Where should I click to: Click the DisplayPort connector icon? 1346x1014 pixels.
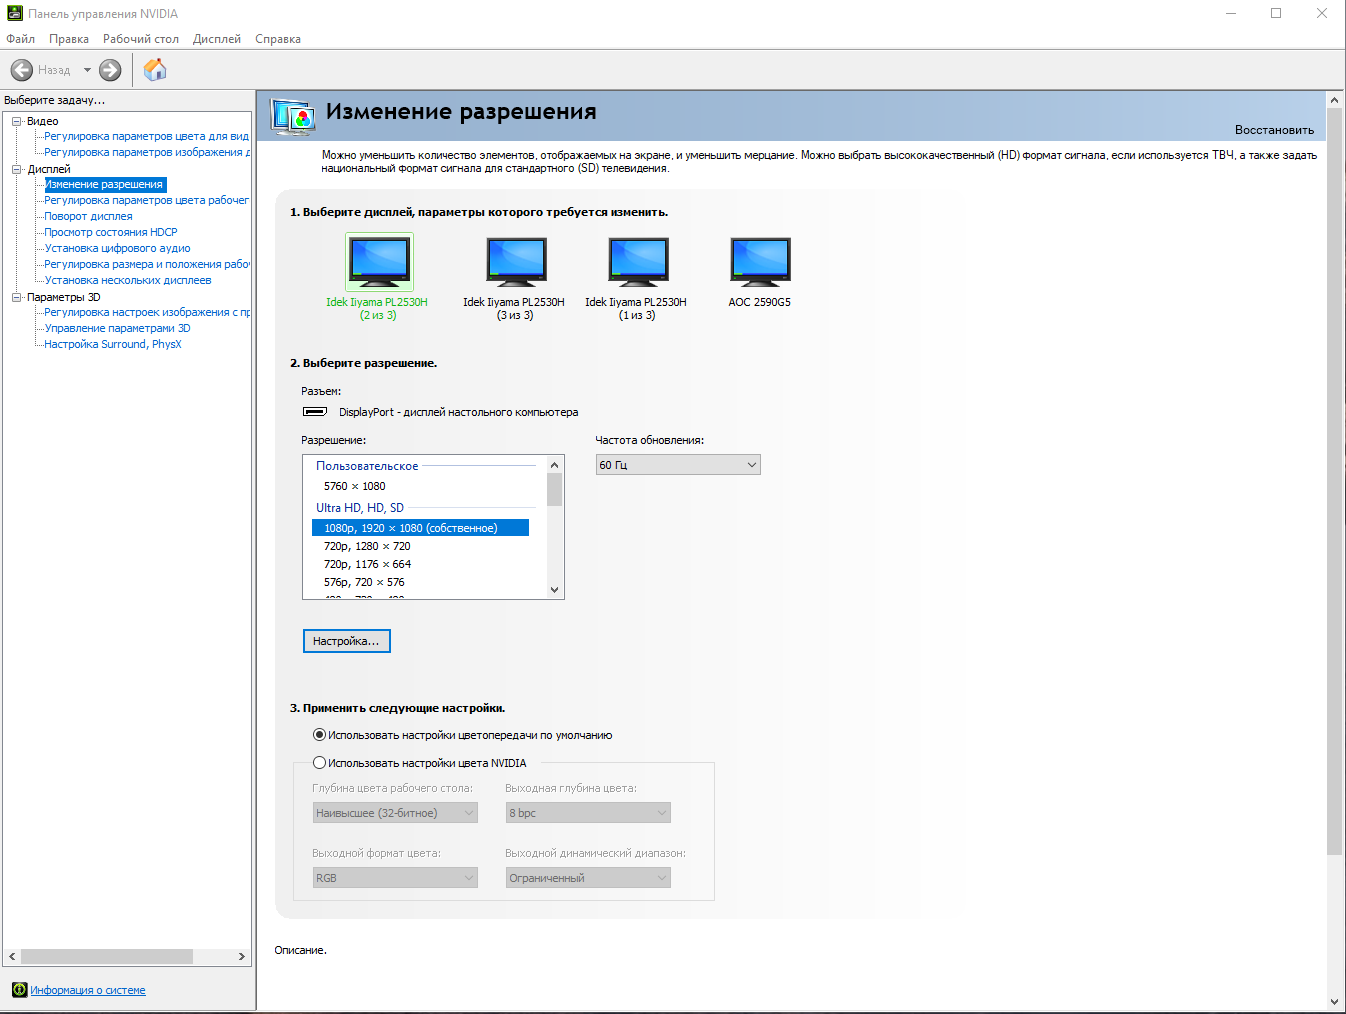pyautogui.click(x=315, y=412)
